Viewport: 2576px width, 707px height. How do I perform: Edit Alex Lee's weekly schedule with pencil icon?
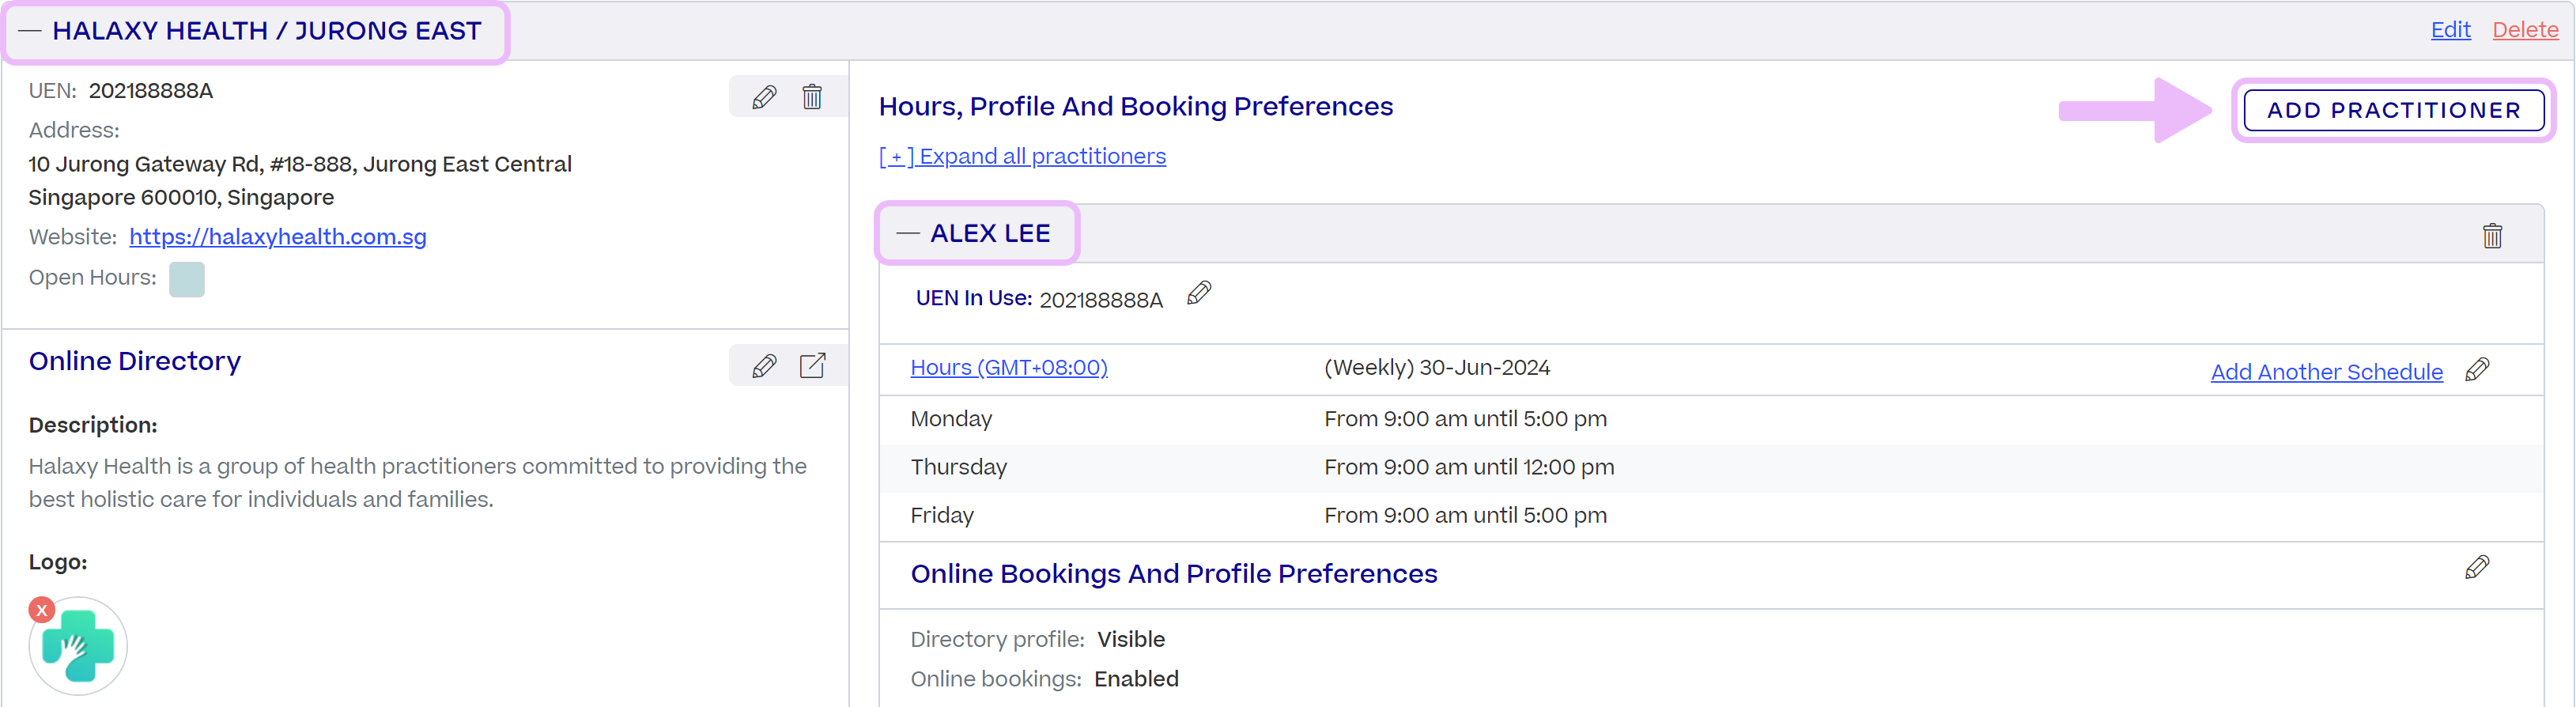coord(2478,369)
